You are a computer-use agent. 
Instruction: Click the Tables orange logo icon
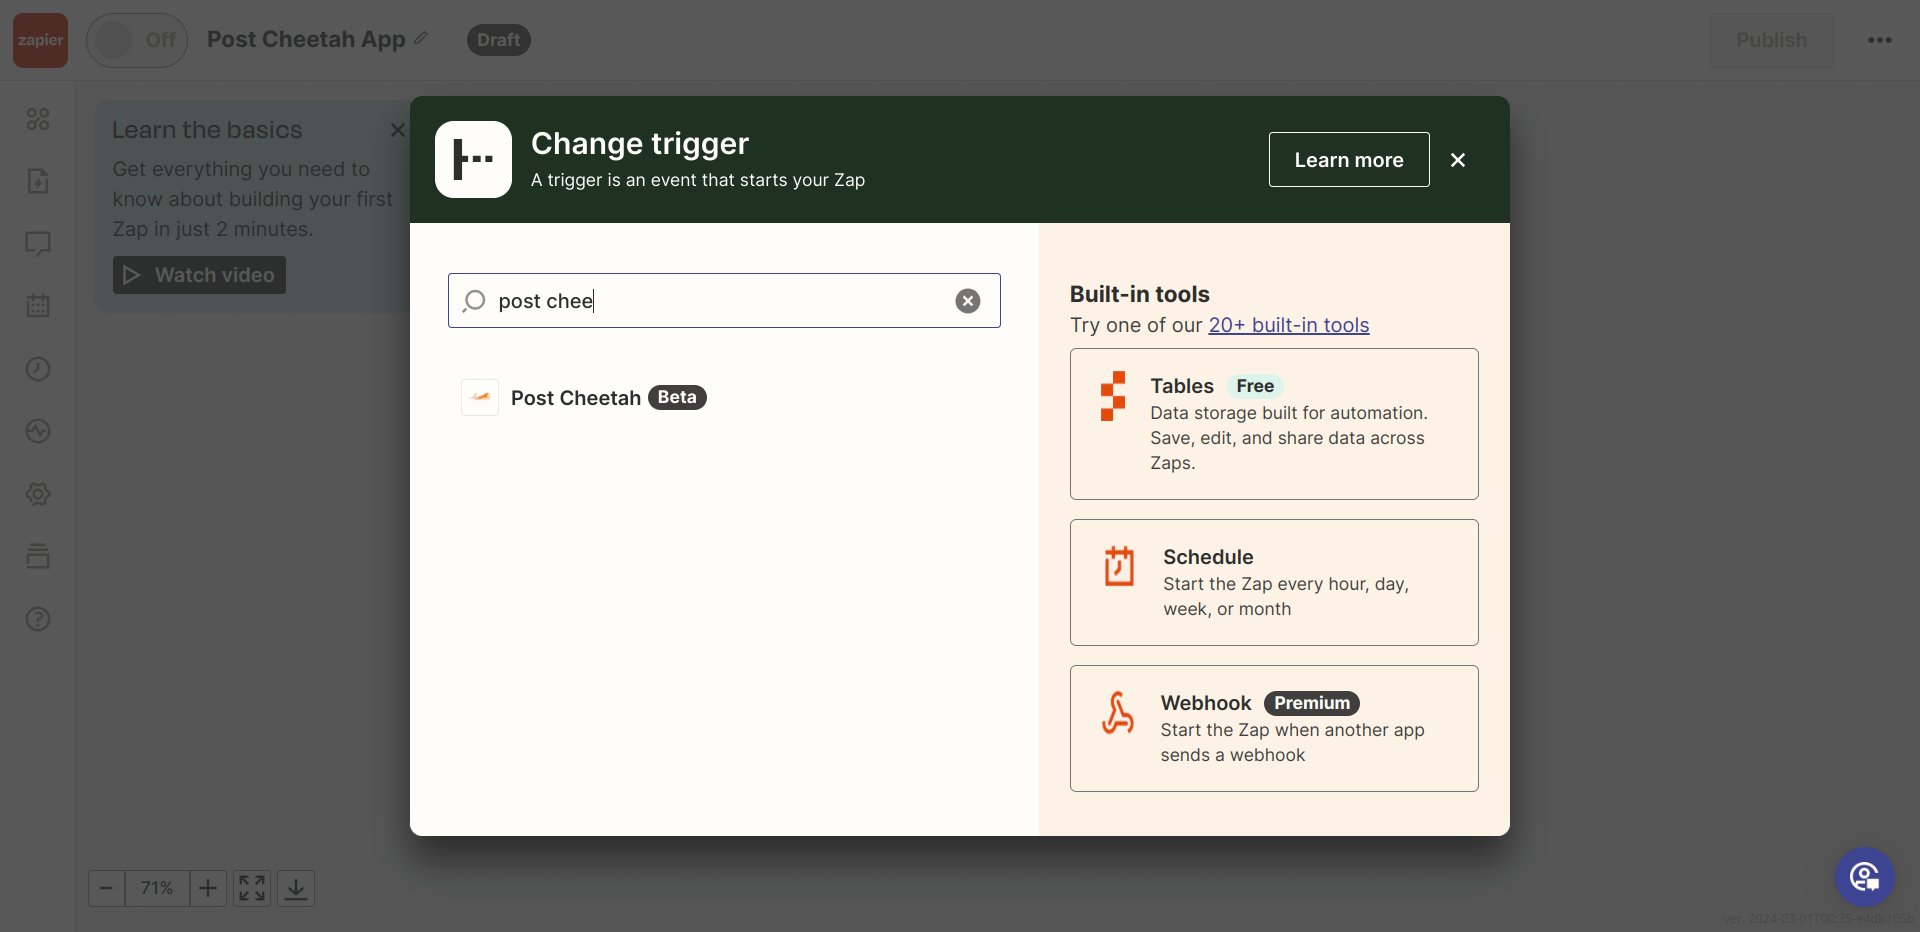click(1113, 396)
